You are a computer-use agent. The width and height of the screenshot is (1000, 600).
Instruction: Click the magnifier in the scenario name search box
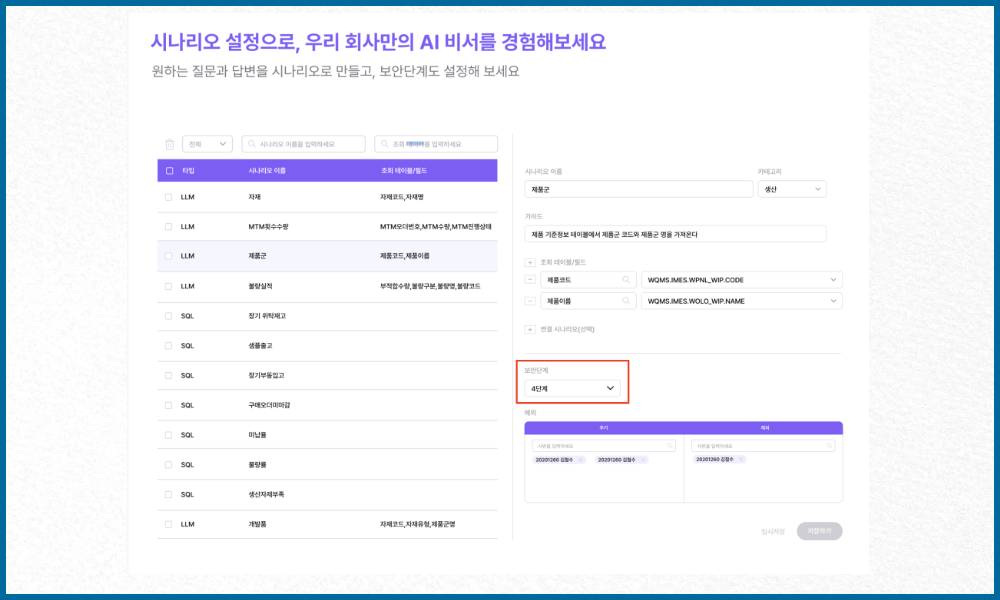pyautogui.click(x=252, y=144)
